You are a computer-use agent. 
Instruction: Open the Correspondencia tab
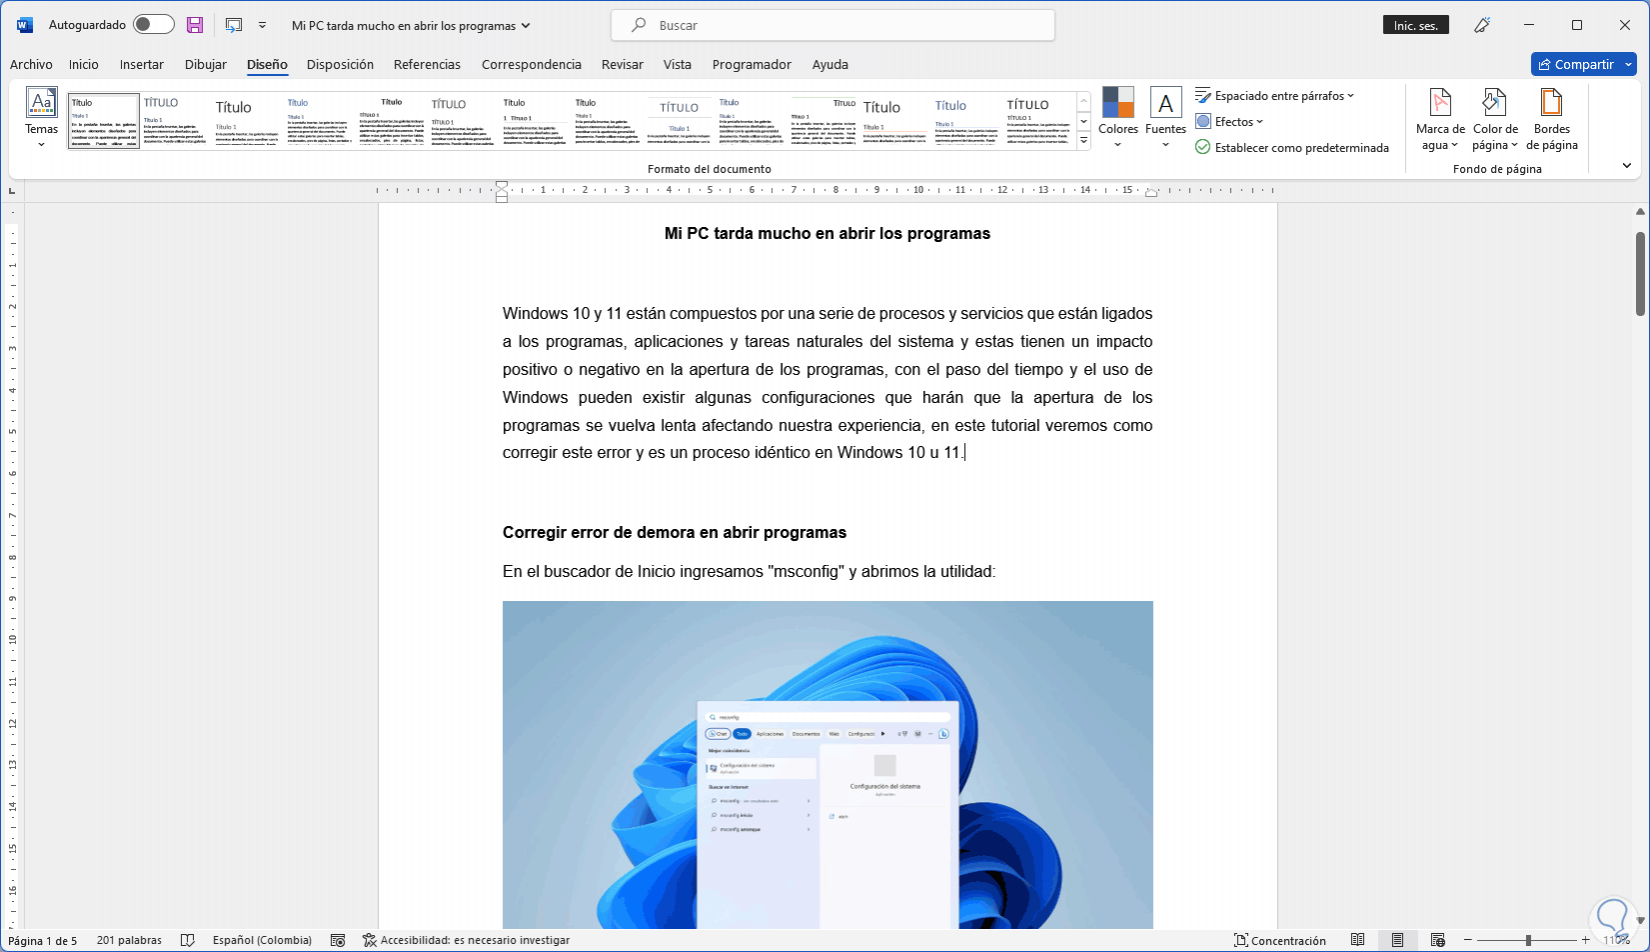coord(531,64)
